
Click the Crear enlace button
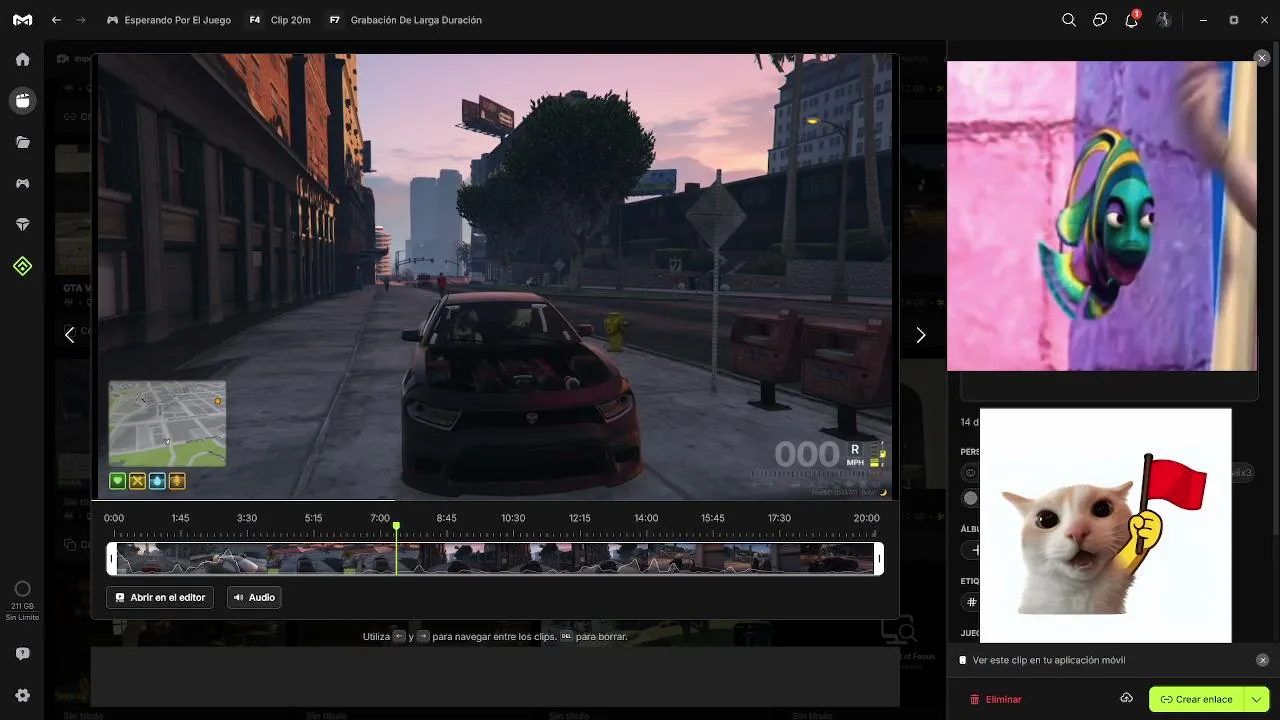(x=1196, y=699)
